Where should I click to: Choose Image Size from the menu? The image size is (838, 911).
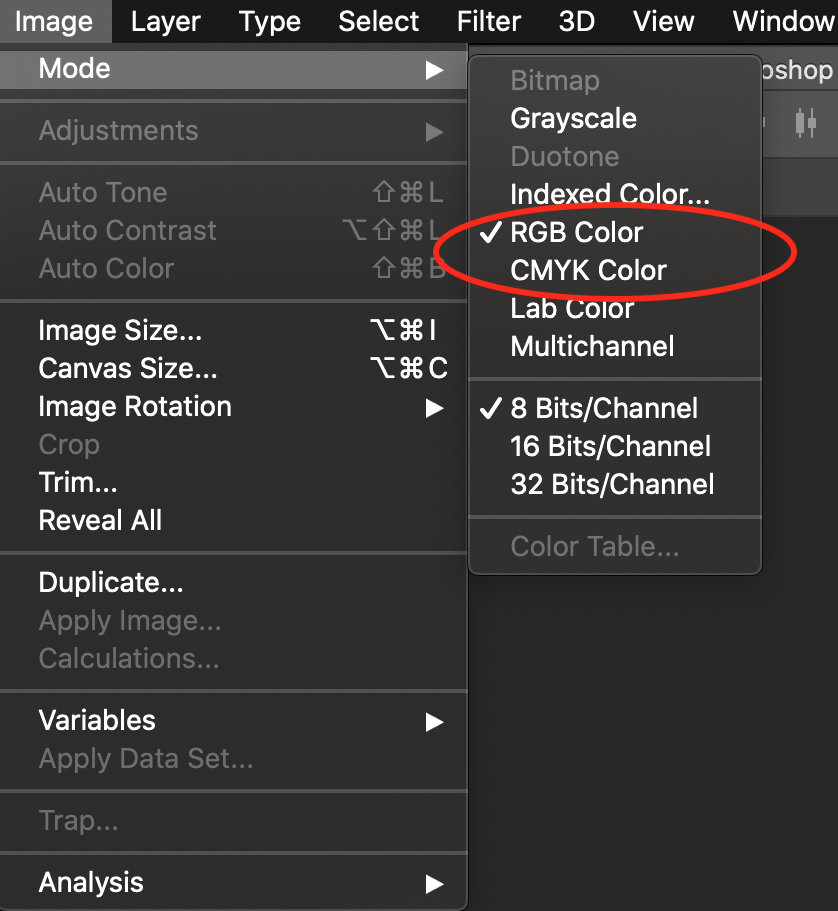[x=120, y=331]
